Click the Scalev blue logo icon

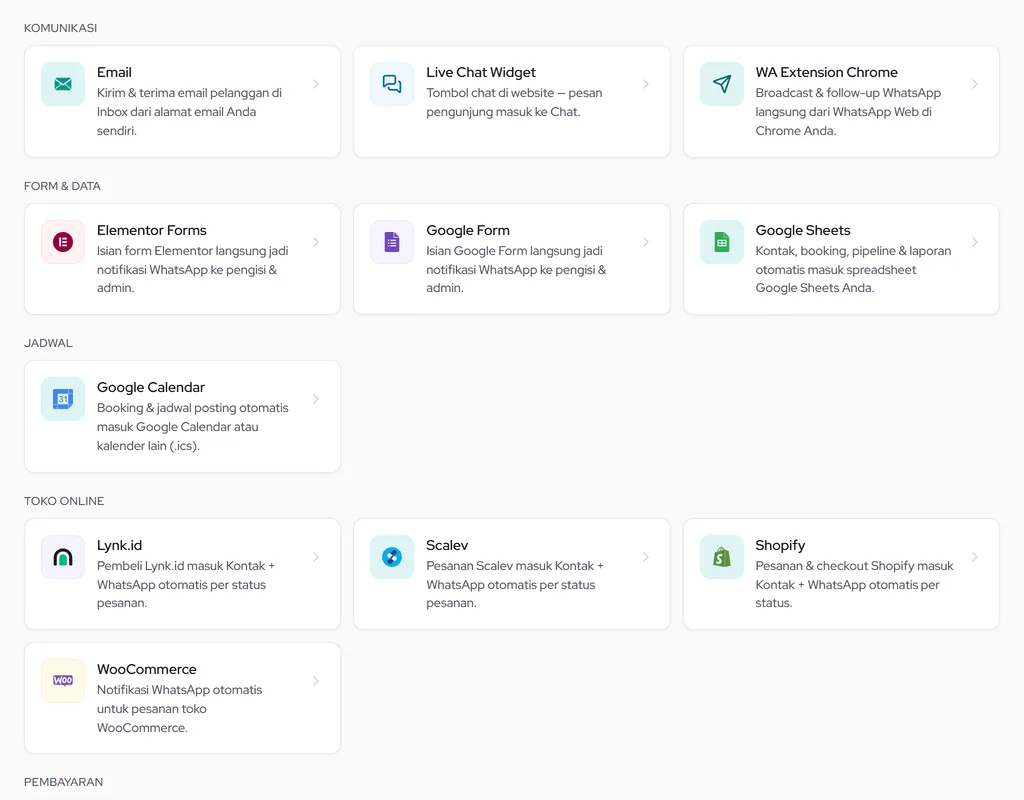(x=392, y=557)
